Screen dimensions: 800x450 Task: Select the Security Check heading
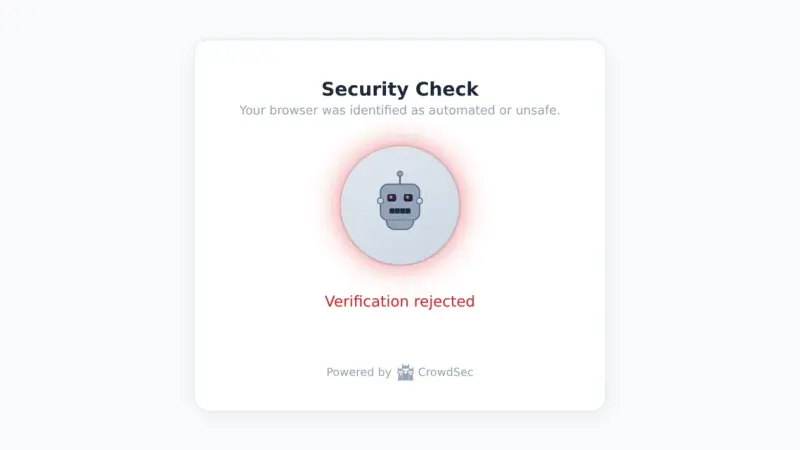point(400,89)
